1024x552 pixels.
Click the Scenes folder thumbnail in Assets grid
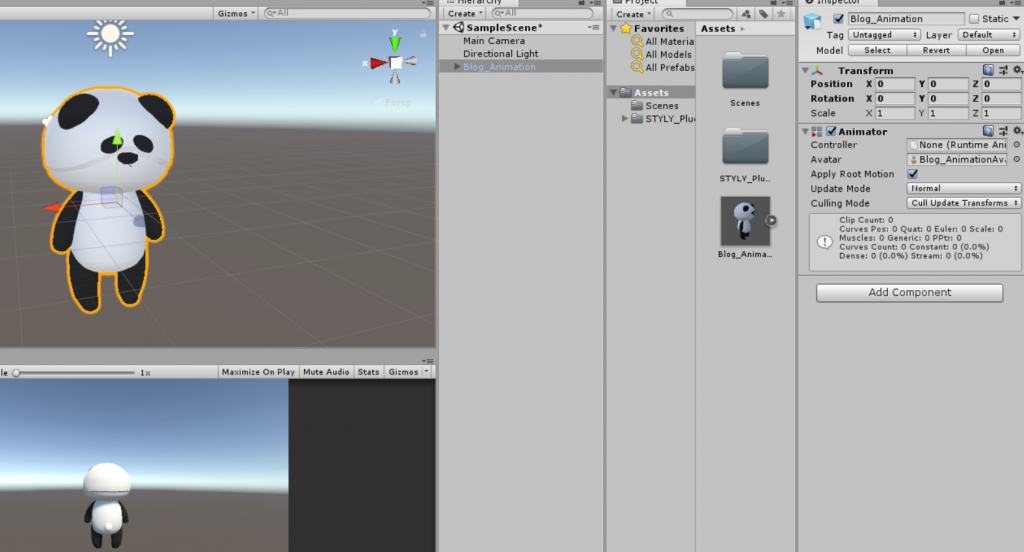tap(745, 72)
